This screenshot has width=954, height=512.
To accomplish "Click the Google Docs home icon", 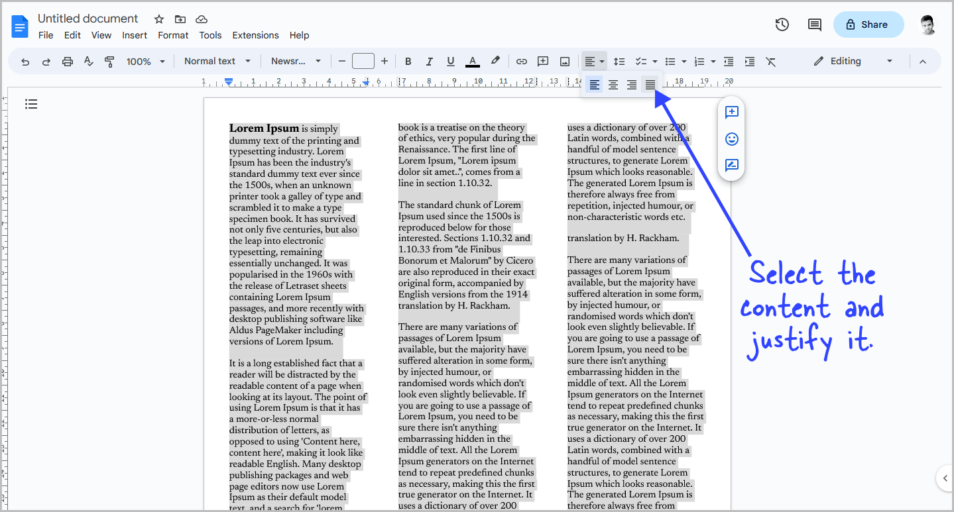I will click(x=19, y=27).
